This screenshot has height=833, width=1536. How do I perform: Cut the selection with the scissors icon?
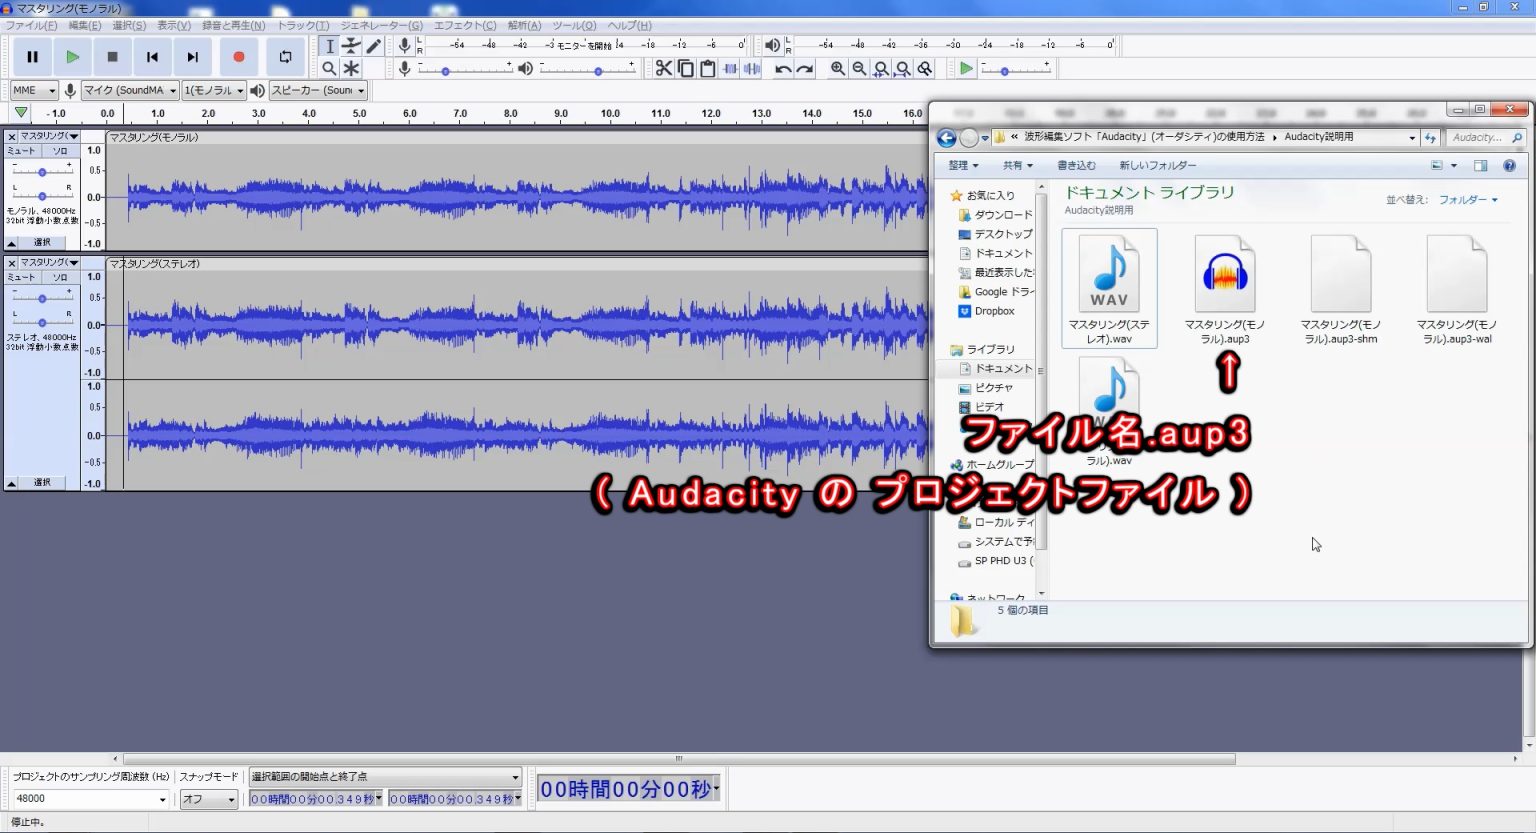click(x=663, y=68)
